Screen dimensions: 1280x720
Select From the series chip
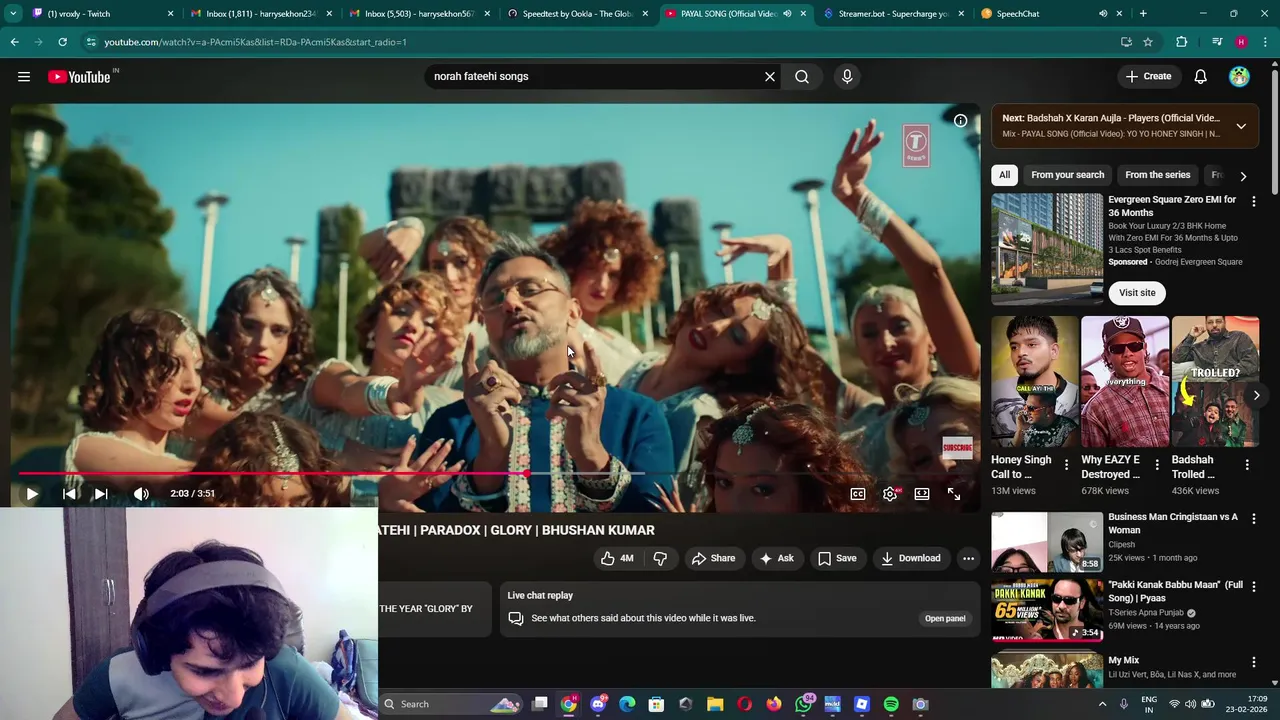point(1157,175)
